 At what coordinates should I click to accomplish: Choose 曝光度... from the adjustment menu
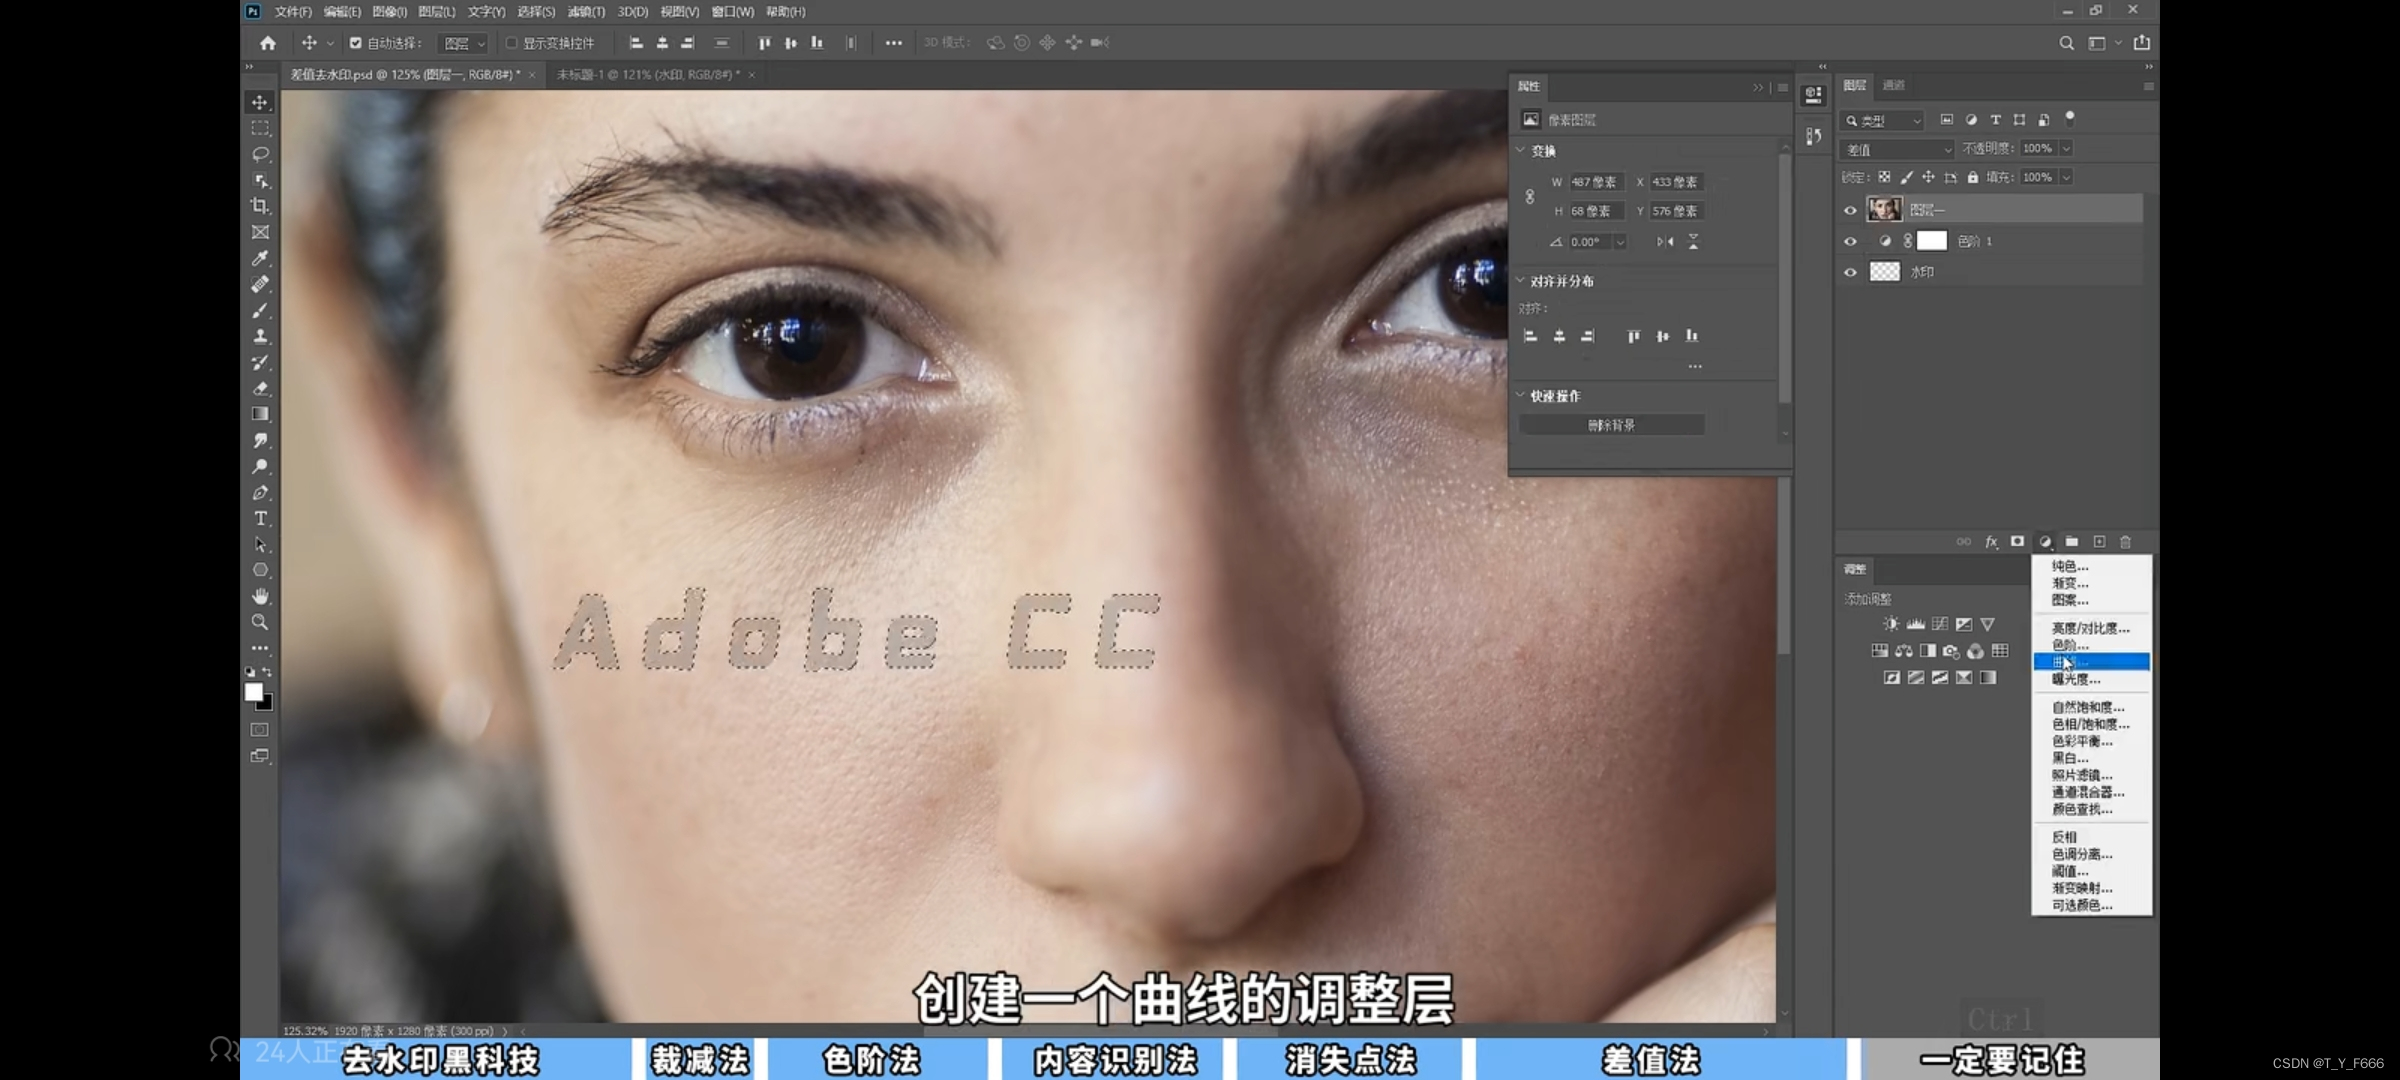2091,679
